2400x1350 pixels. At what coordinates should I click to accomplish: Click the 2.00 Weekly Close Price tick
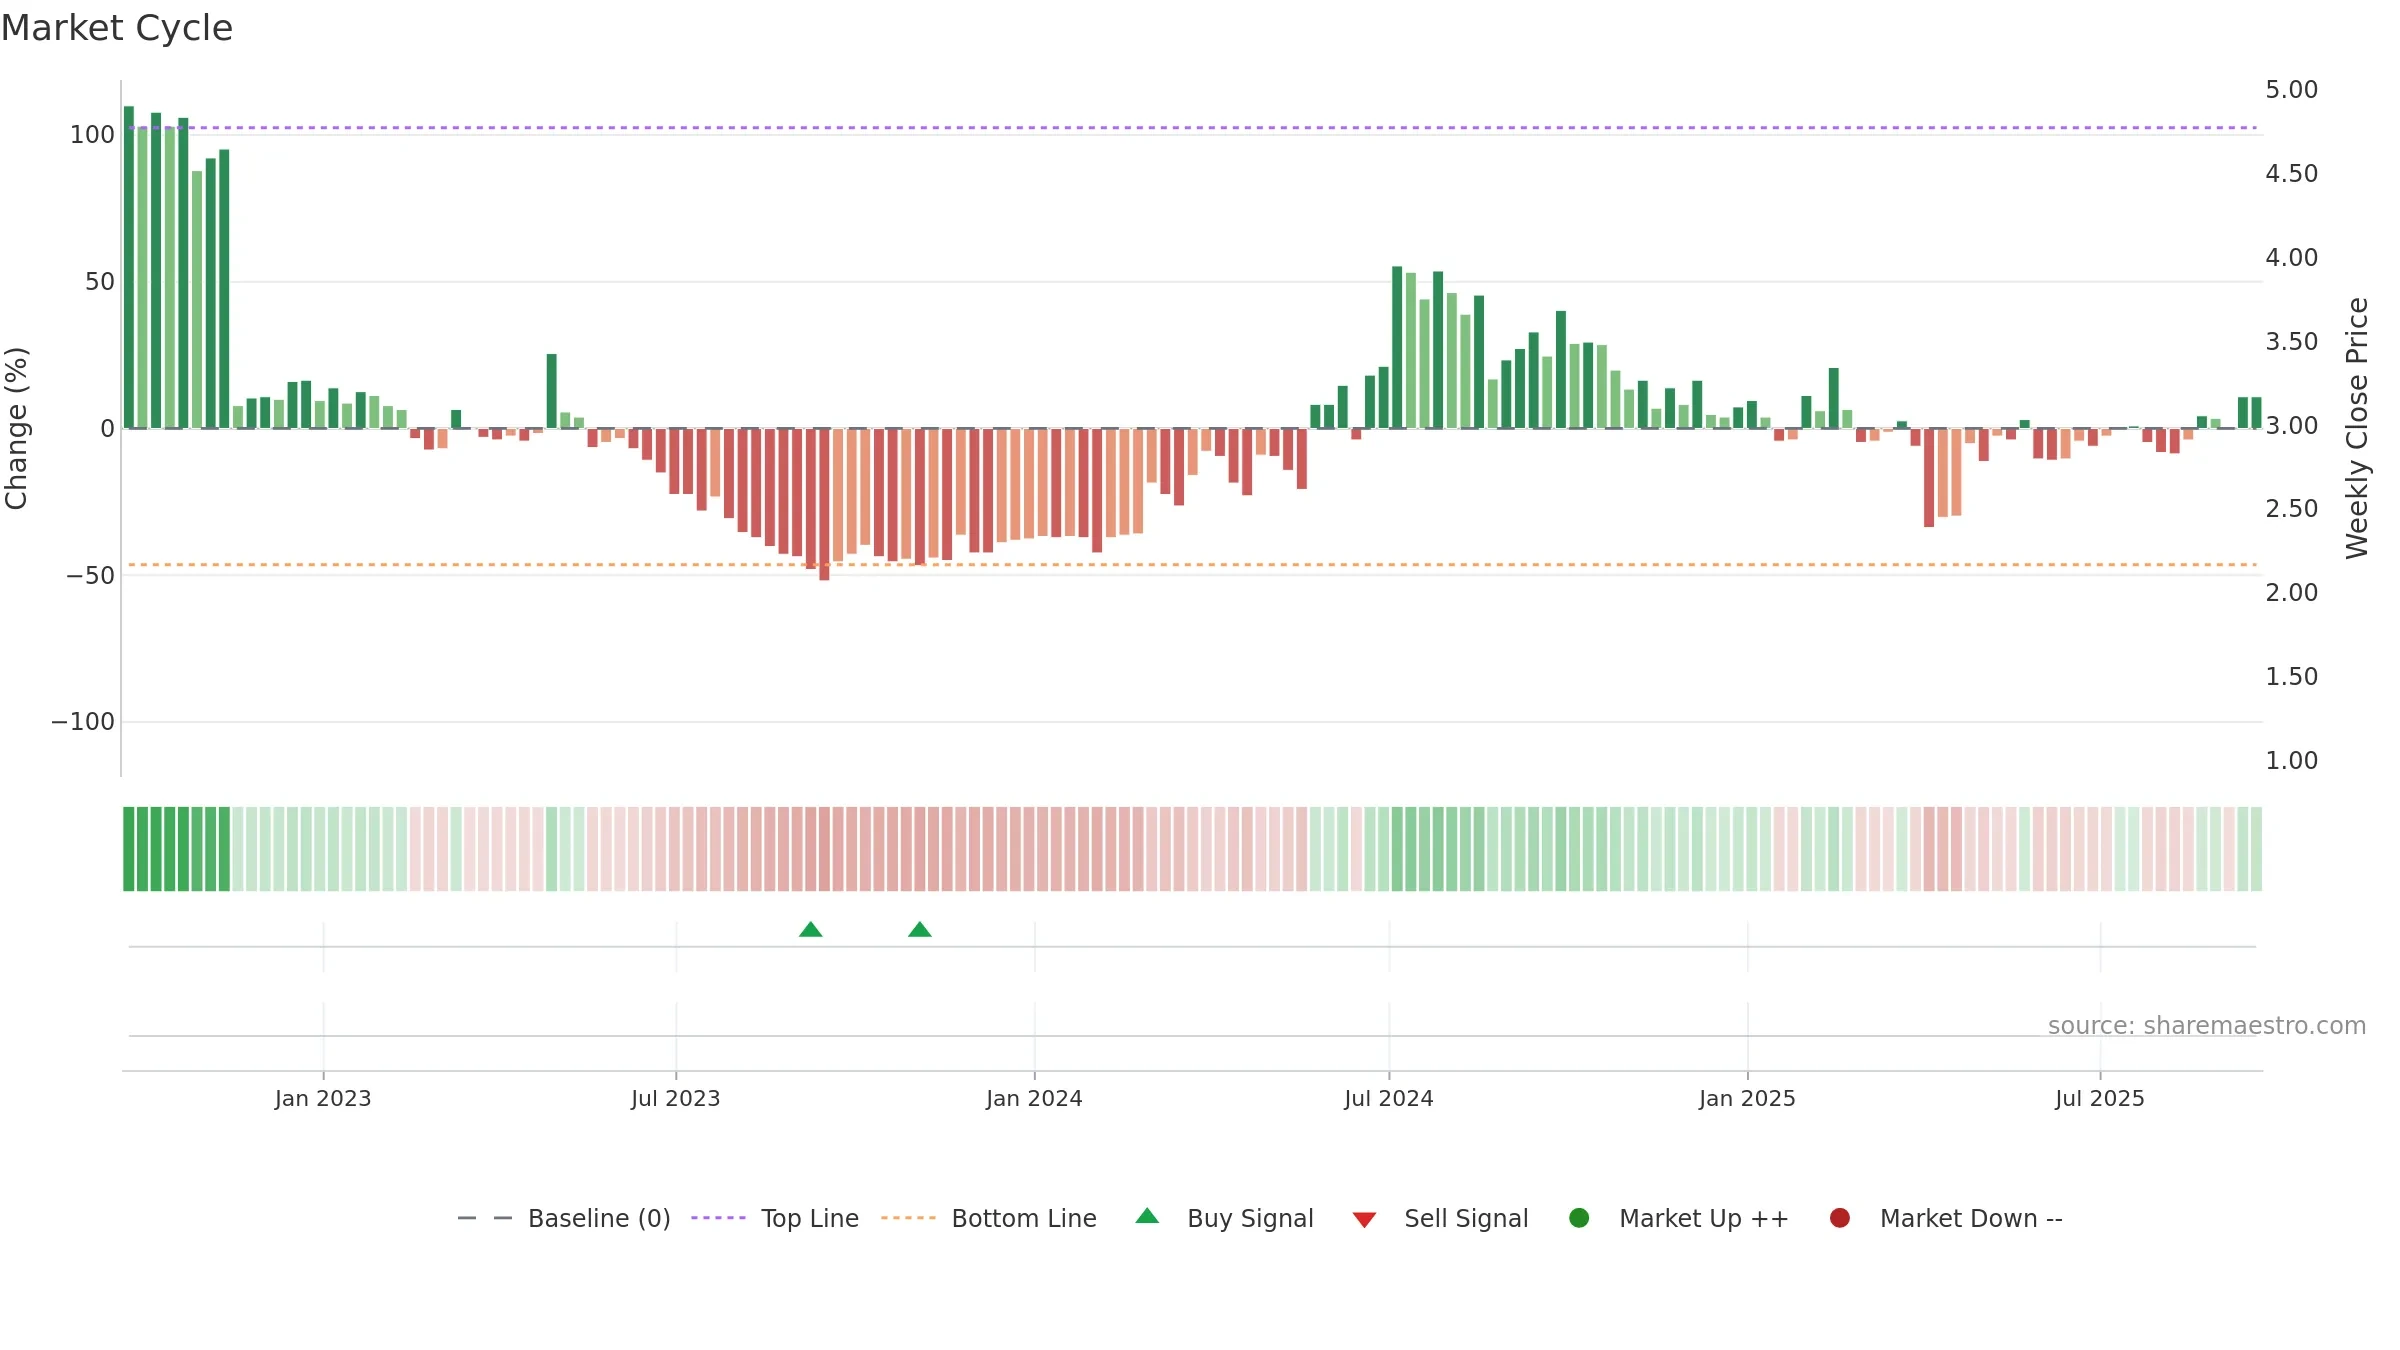click(x=2292, y=593)
